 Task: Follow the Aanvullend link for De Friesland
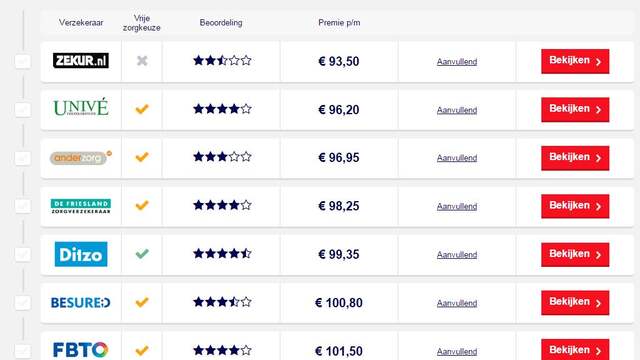point(457,207)
